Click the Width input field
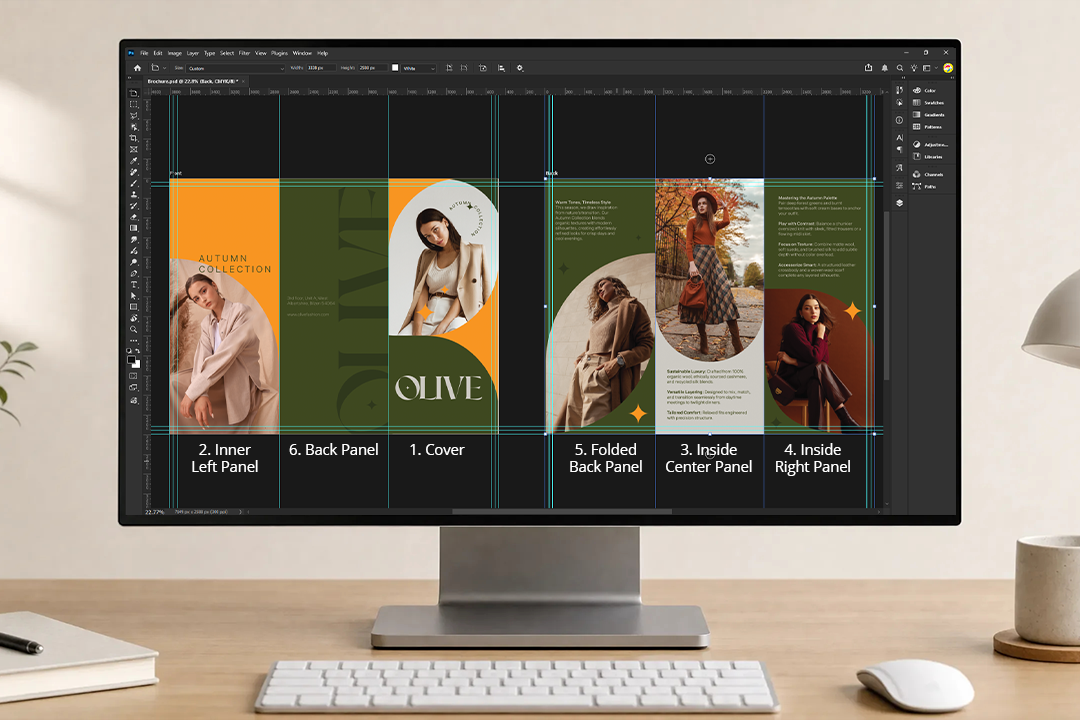 (320, 68)
